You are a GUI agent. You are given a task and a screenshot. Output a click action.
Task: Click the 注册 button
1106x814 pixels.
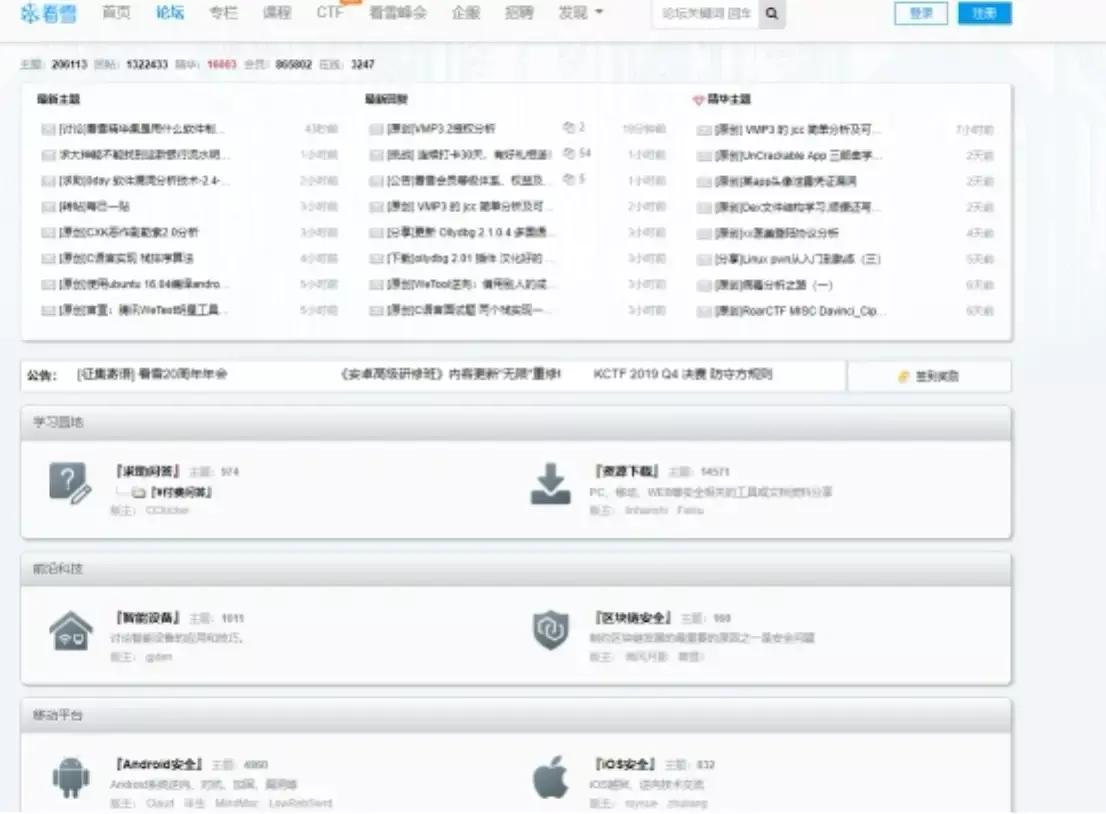[985, 14]
